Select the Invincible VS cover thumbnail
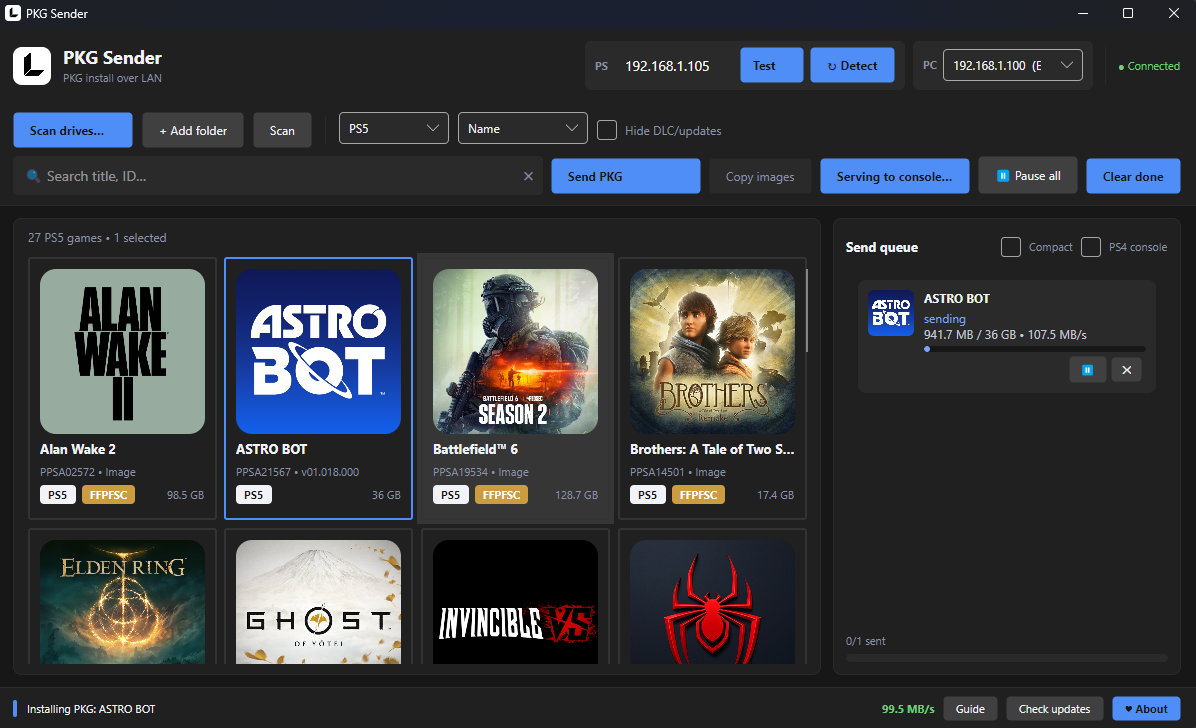Image resolution: width=1196 pixels, height=728 pixels. pos(516,602)
